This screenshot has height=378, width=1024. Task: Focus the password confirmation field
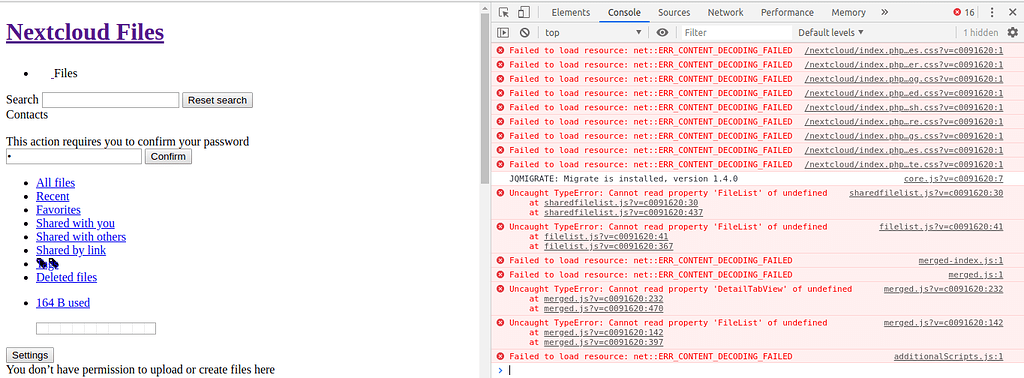coord(74,156)
